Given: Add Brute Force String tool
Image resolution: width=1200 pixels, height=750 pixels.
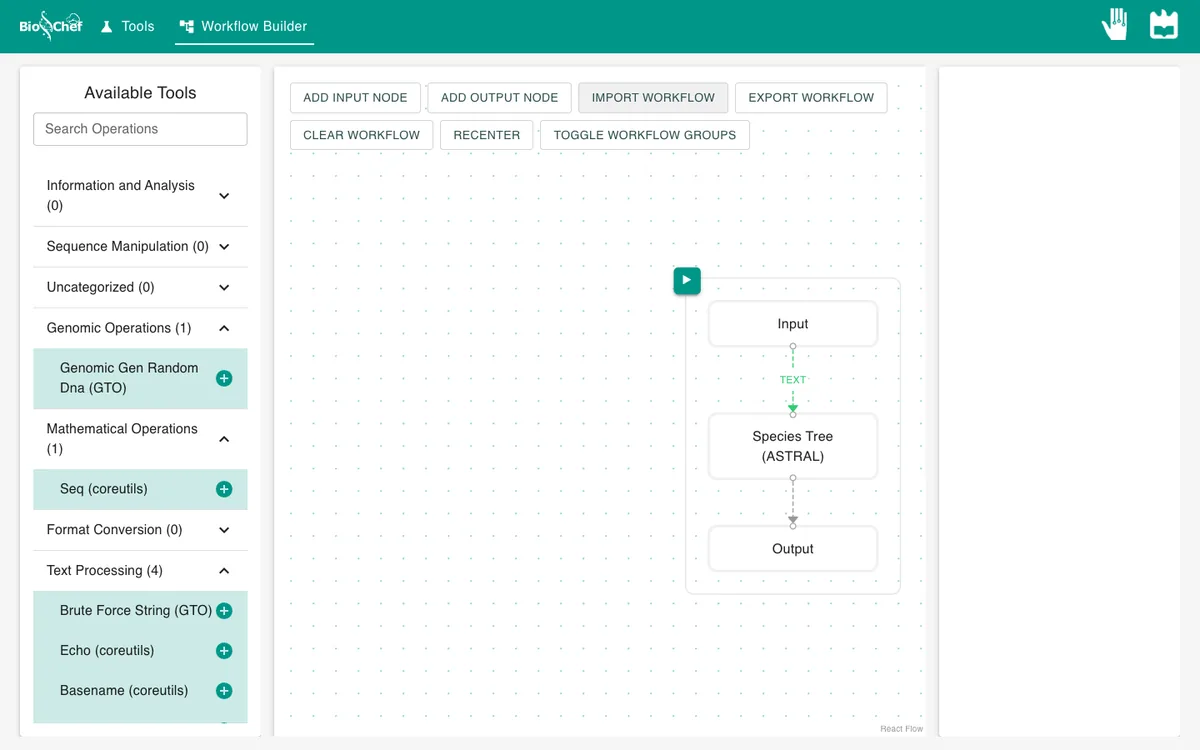Looking at the screenshot, I should click(224, 611).
